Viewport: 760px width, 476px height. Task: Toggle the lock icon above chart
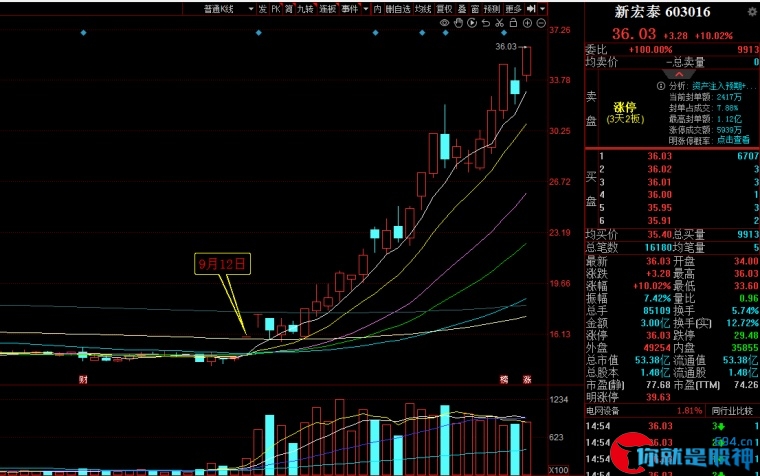(514, 23)
